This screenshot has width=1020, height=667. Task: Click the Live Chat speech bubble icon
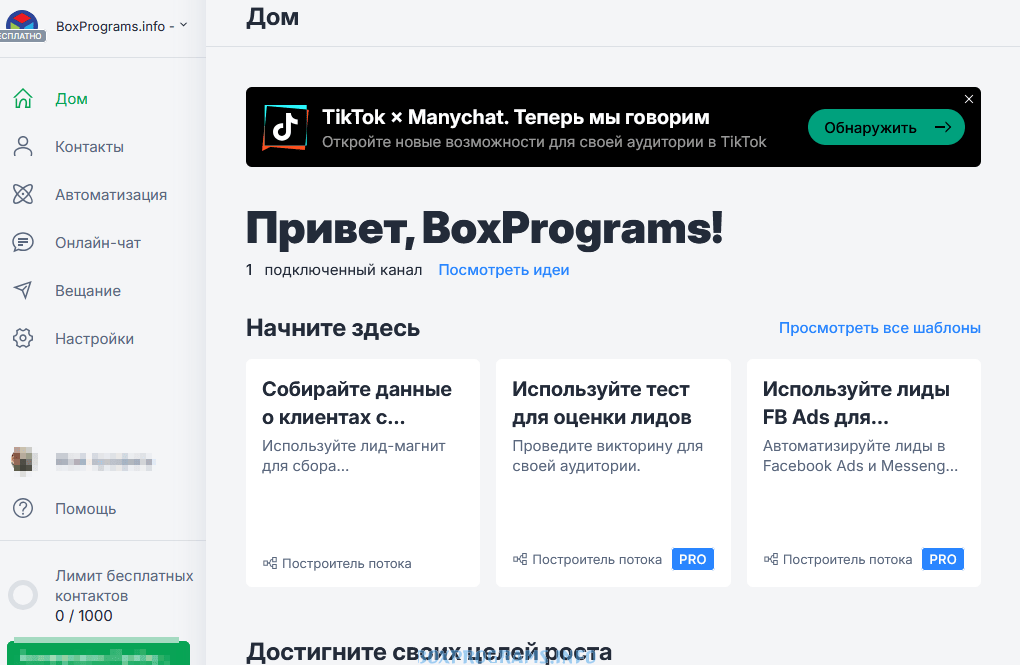[23, 243]
